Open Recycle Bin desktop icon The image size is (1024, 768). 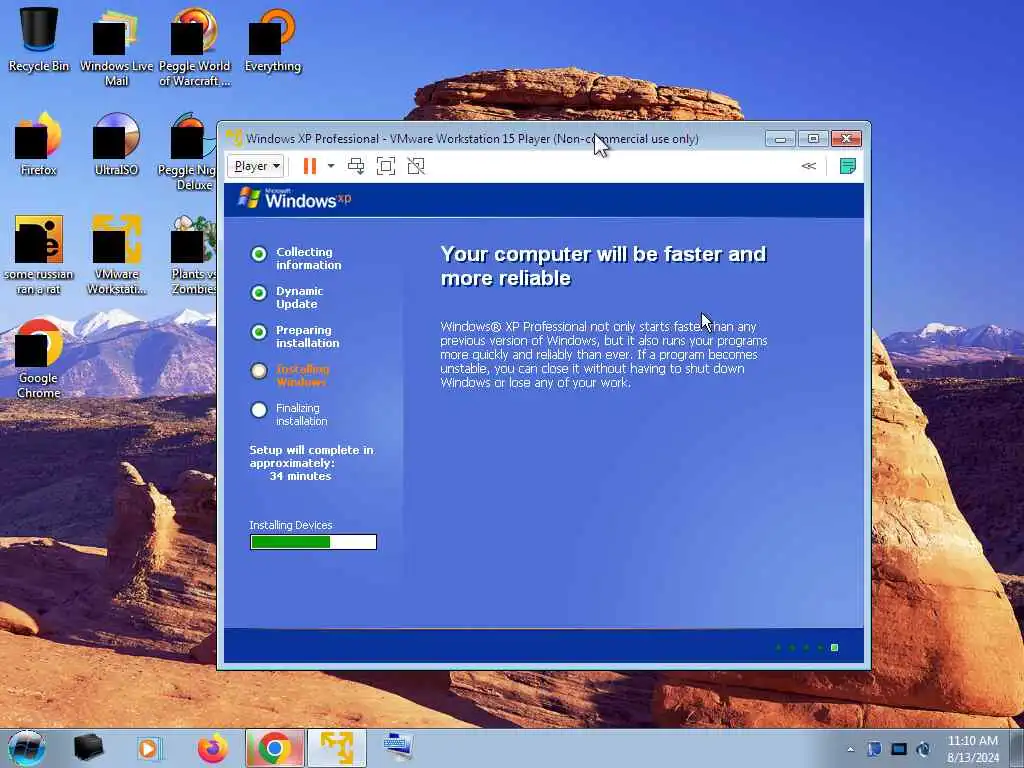[x=39, y=39]
